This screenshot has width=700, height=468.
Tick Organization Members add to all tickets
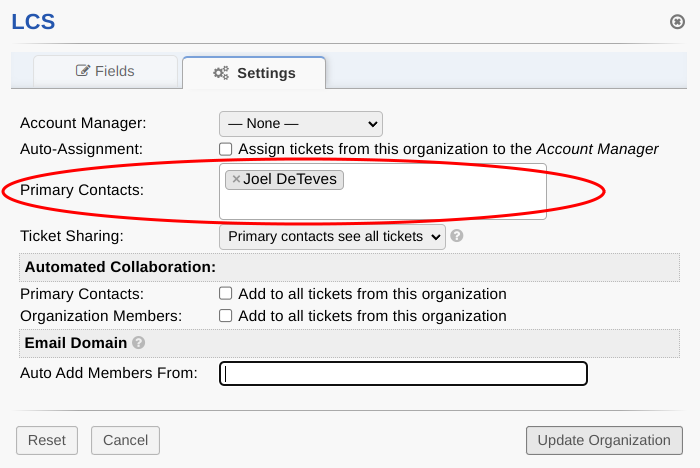pos(226,316)
